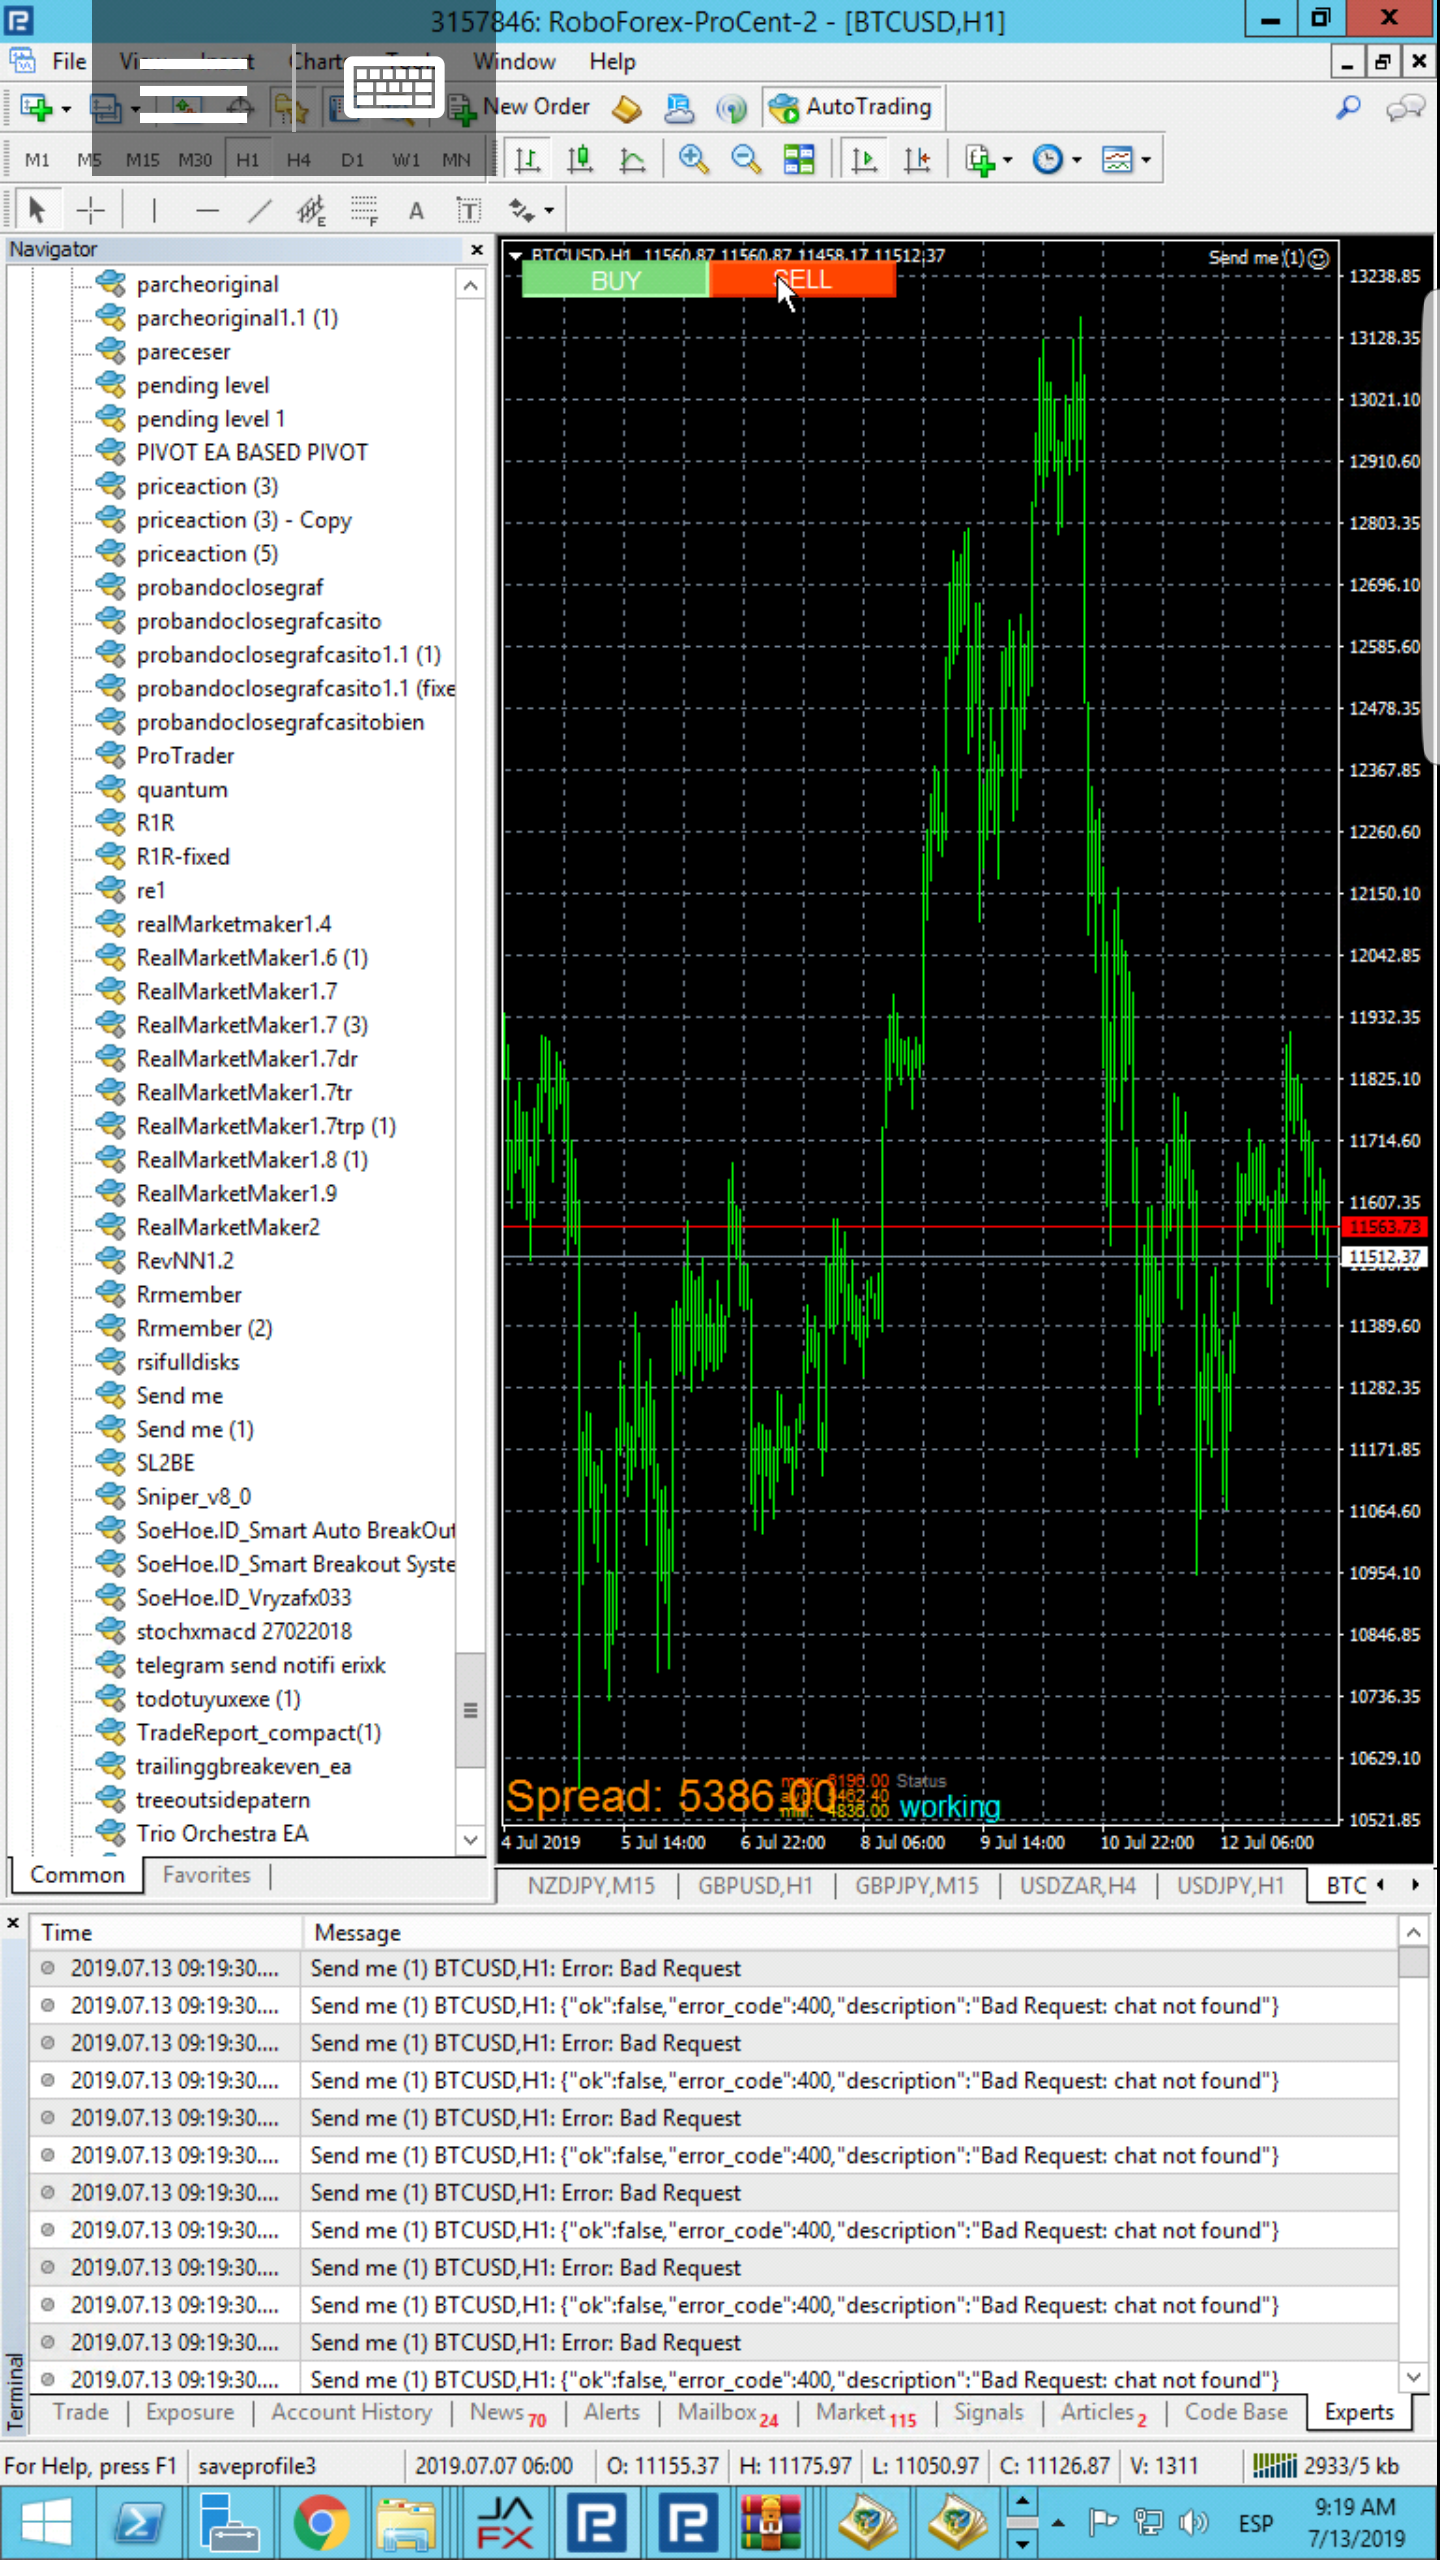Select the text A tool

[416, 210]
